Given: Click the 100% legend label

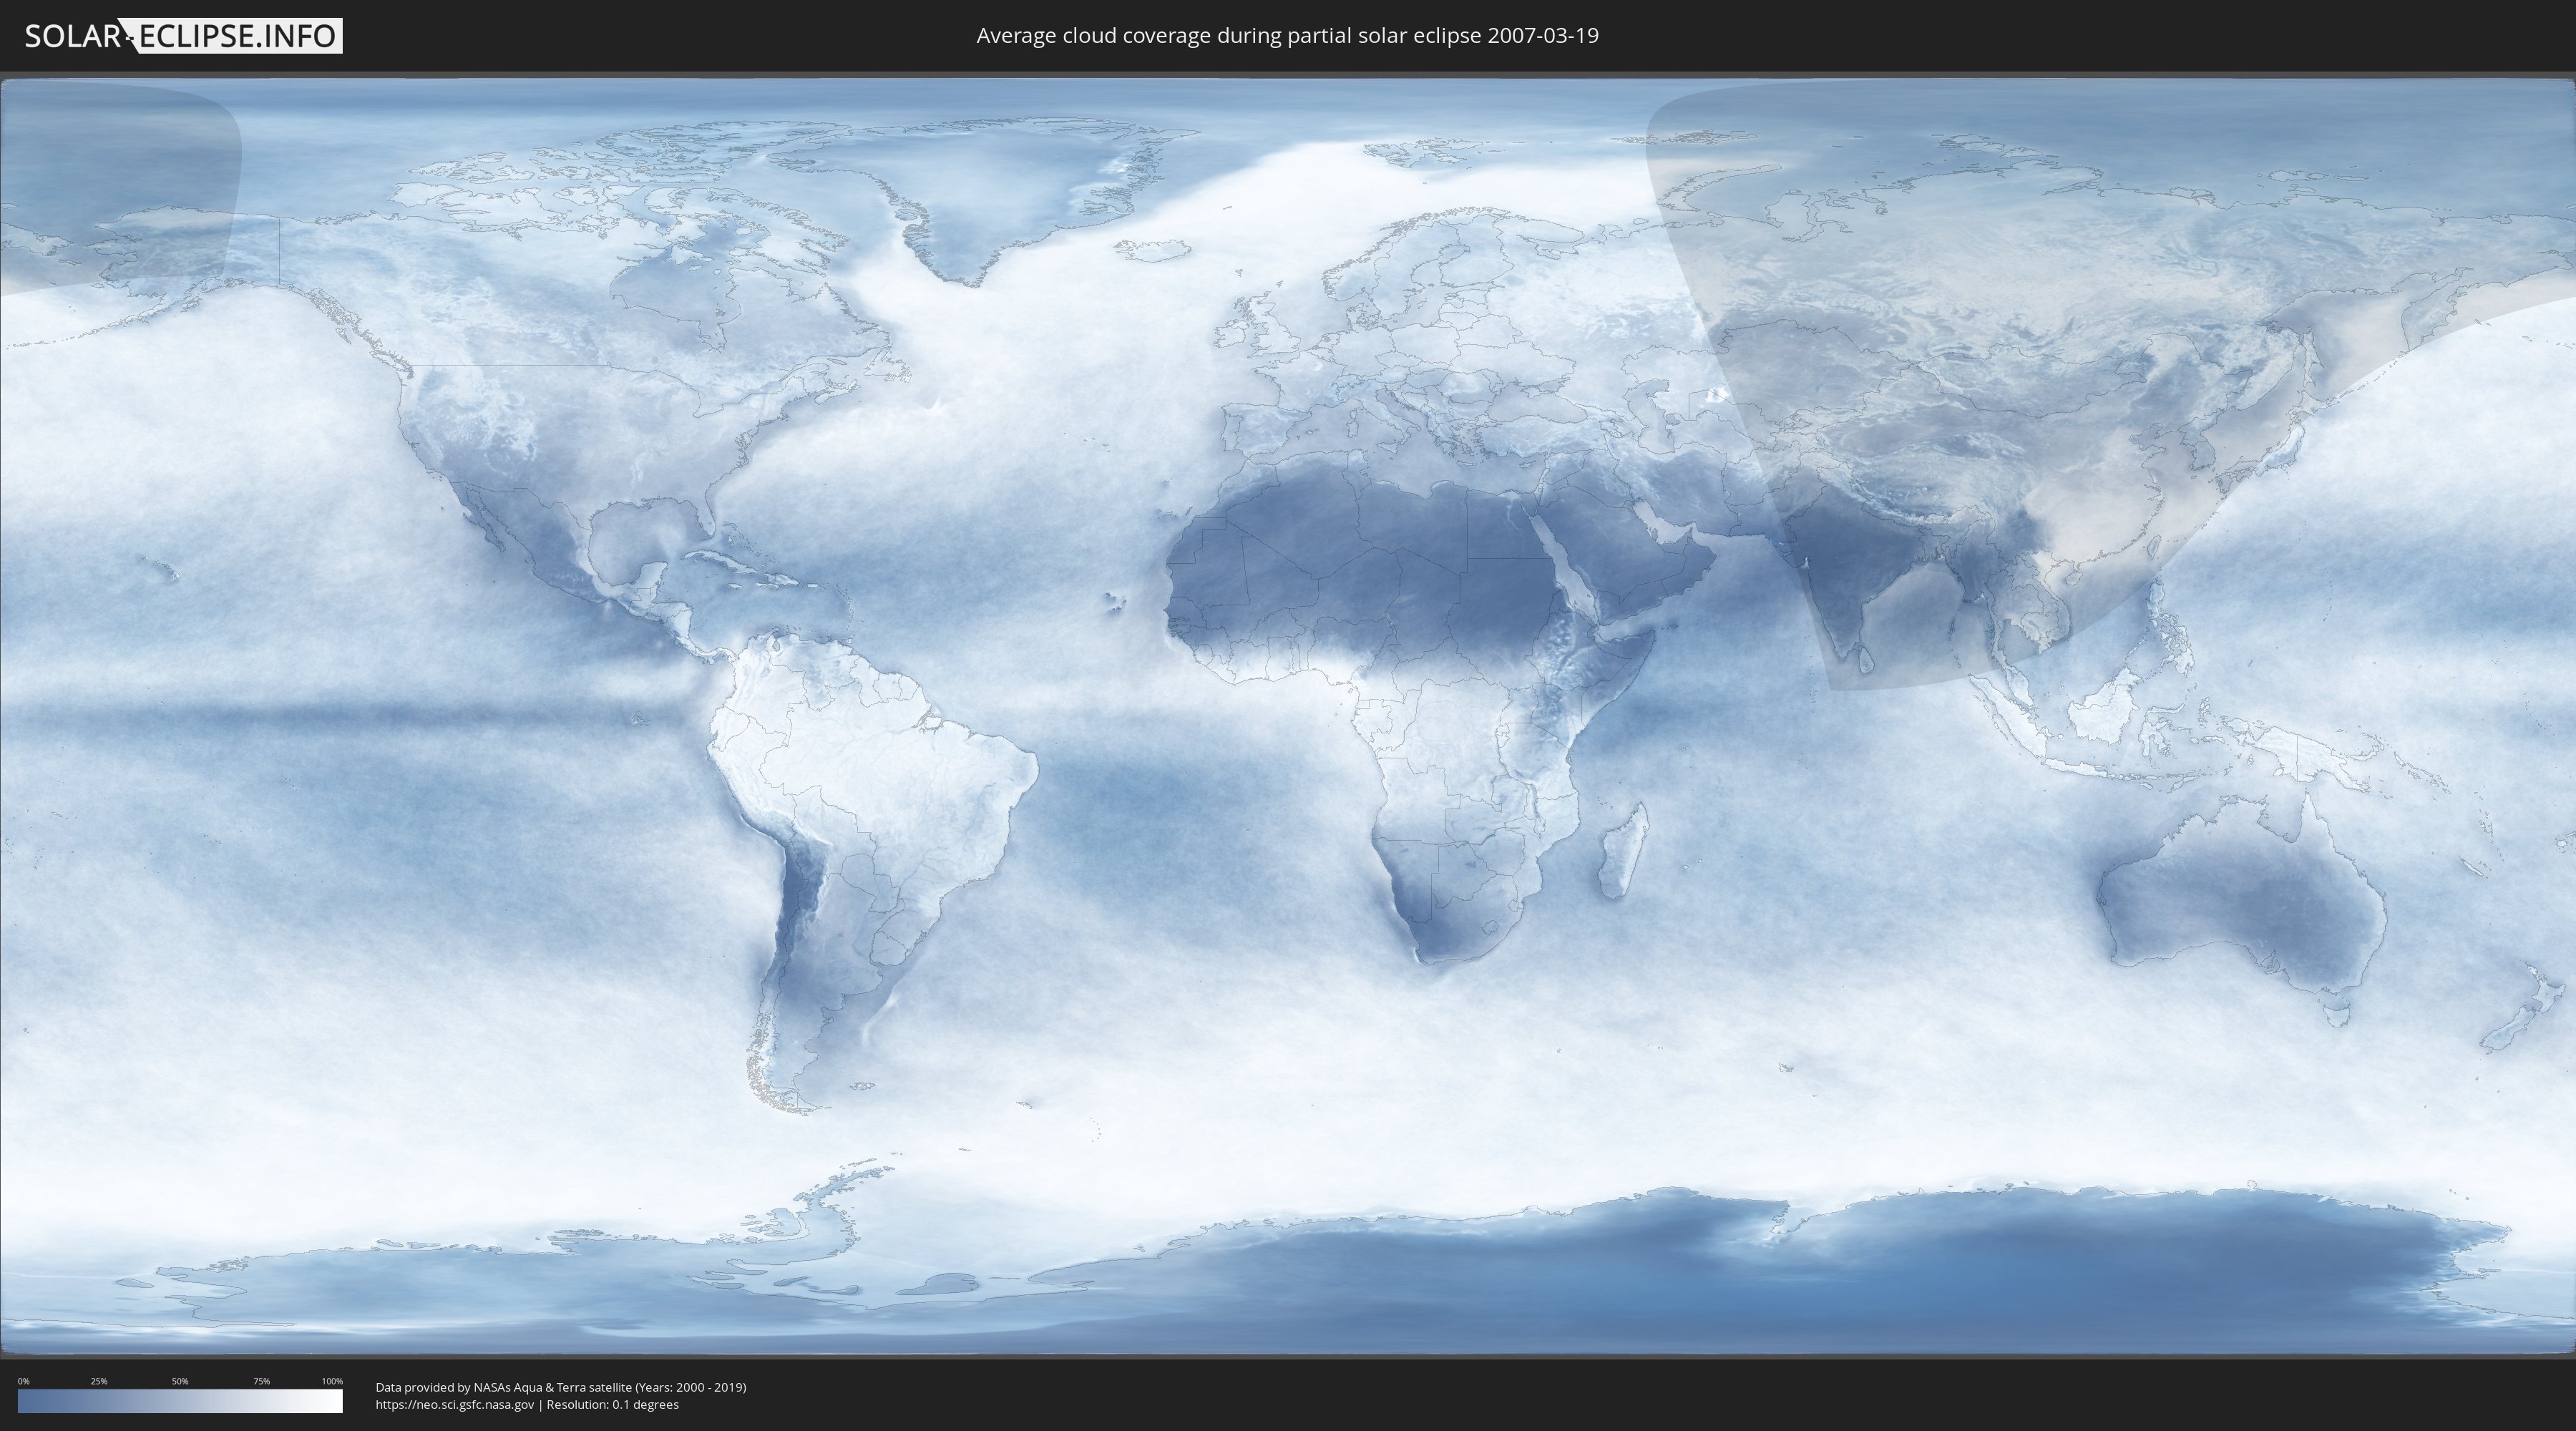Looking at the screenshot, I should [x=332, y=1381].
